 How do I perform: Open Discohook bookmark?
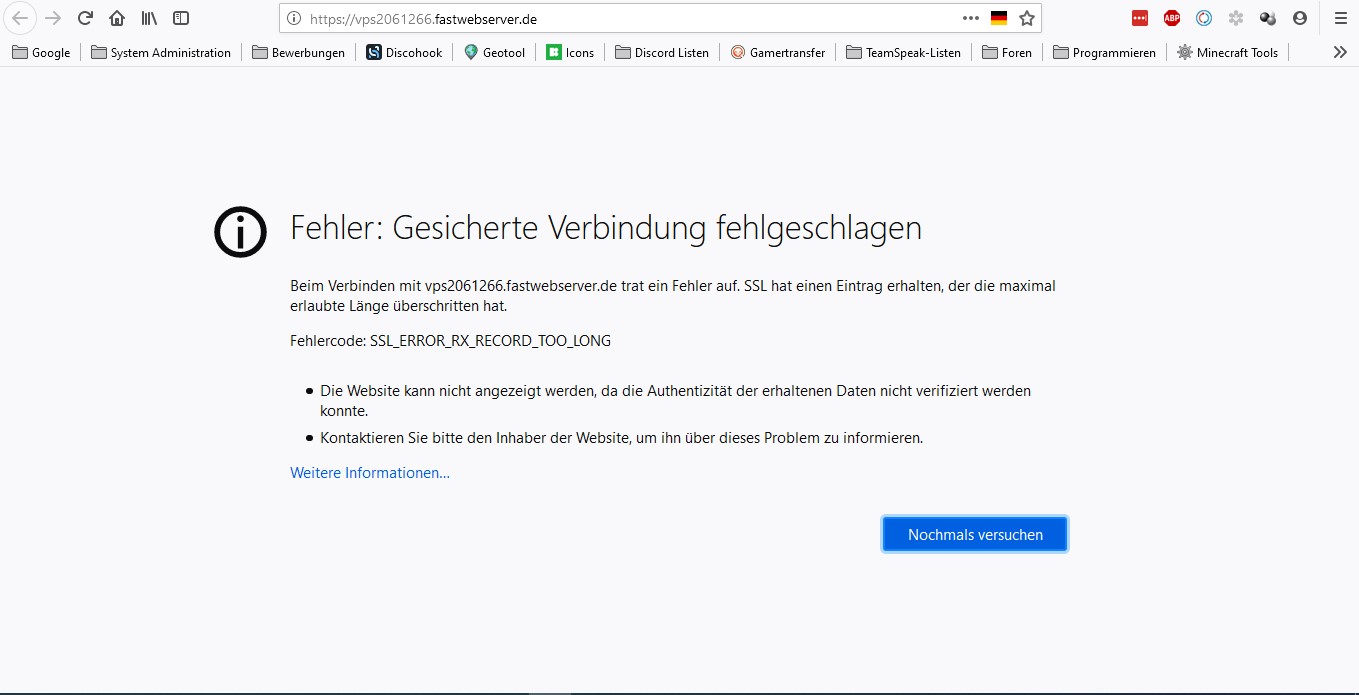pyautogui.click(x=404, y=52)
